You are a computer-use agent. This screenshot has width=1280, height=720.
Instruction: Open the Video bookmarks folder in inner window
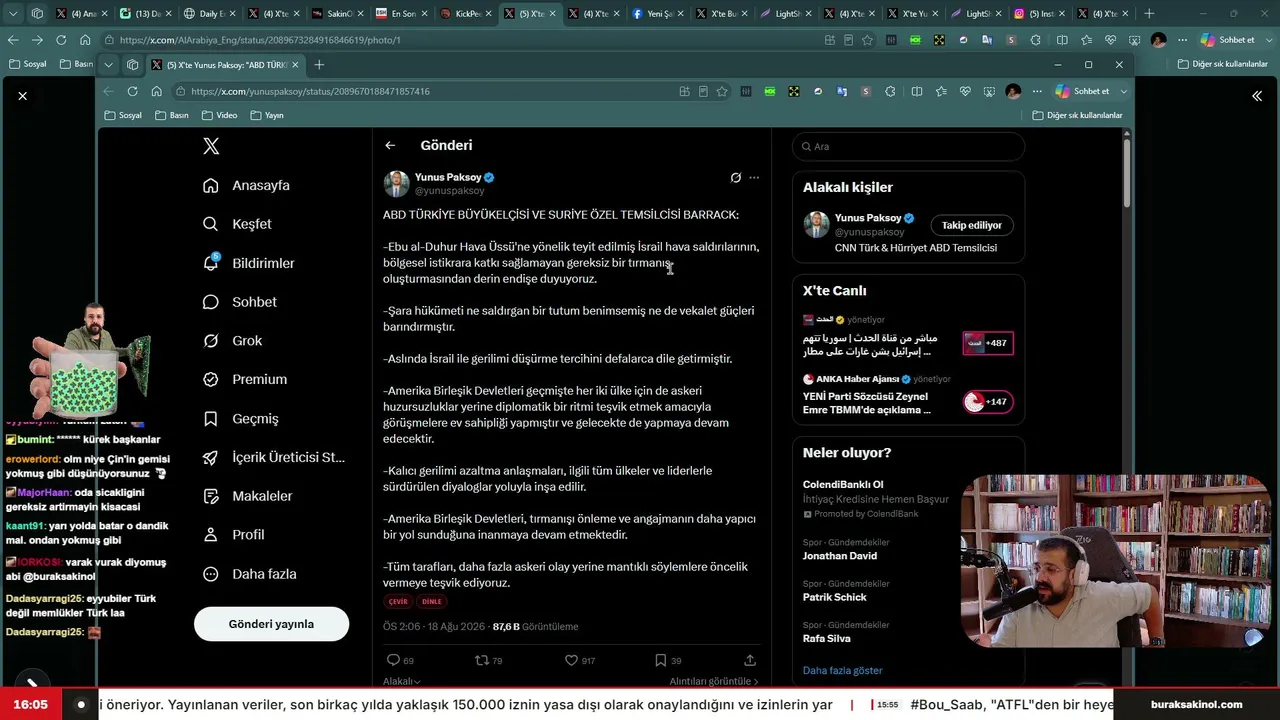[x=220, y=115]
